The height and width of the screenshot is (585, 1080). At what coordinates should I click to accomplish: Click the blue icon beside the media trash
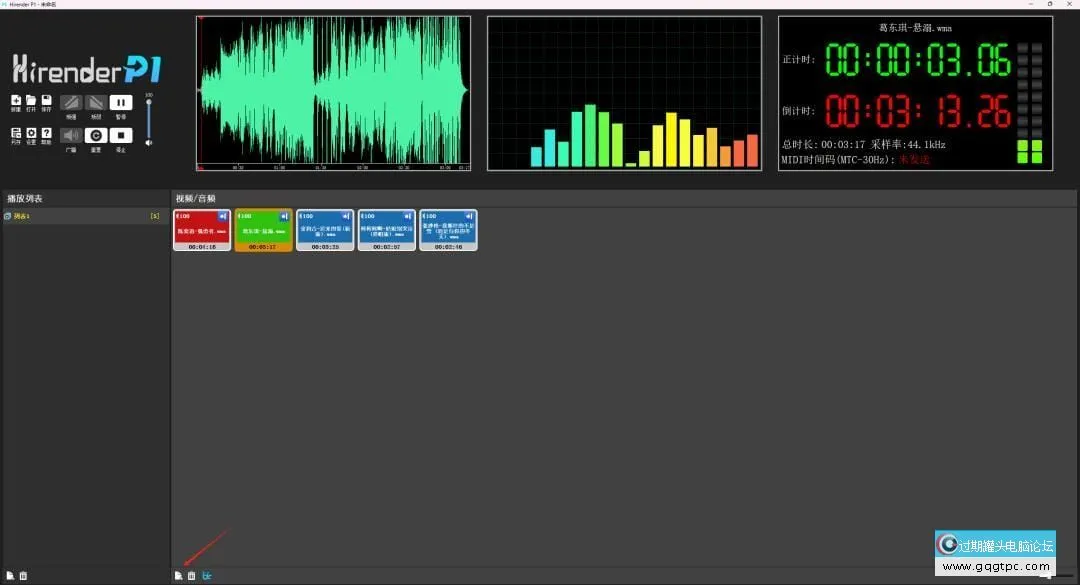coord(207,576)
